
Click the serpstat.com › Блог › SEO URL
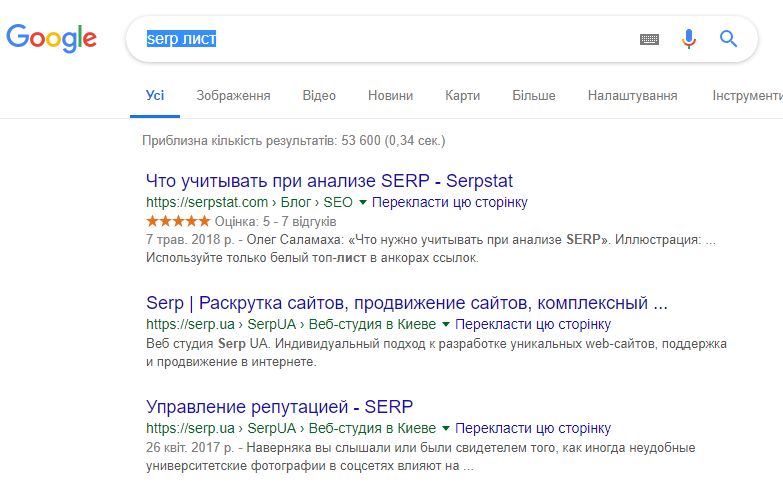249,202
